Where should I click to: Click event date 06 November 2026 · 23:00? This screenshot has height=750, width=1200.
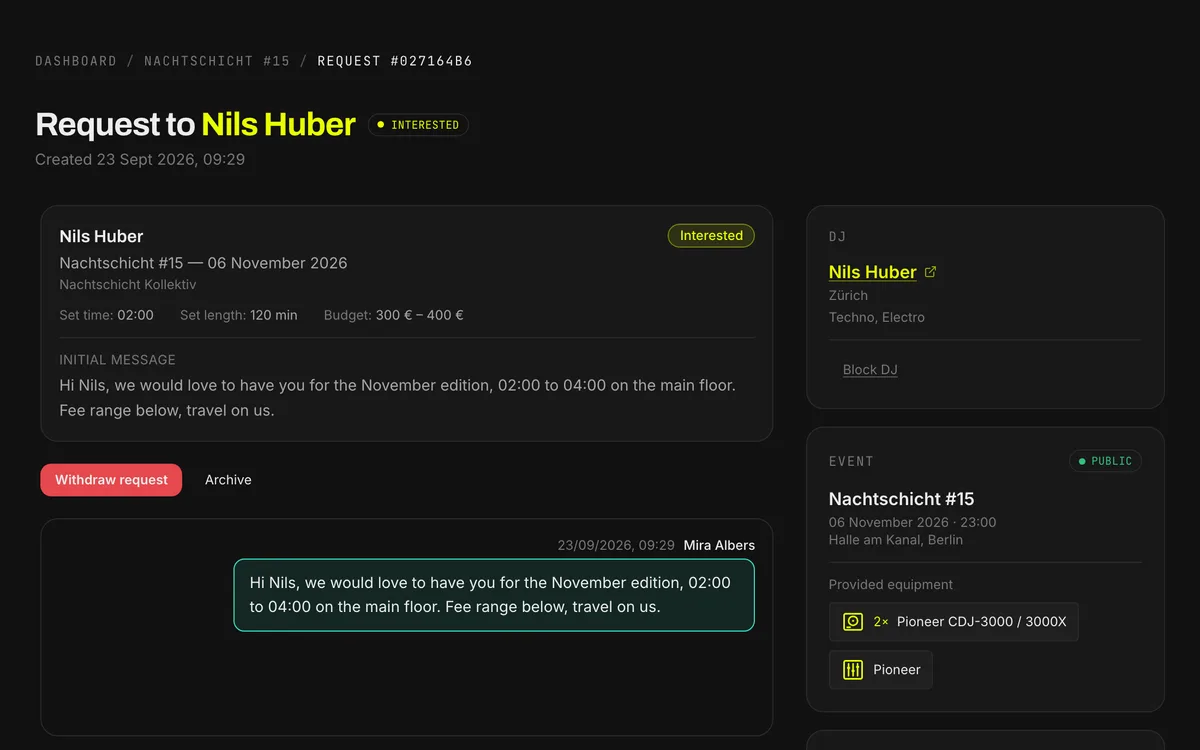(912, 522)
